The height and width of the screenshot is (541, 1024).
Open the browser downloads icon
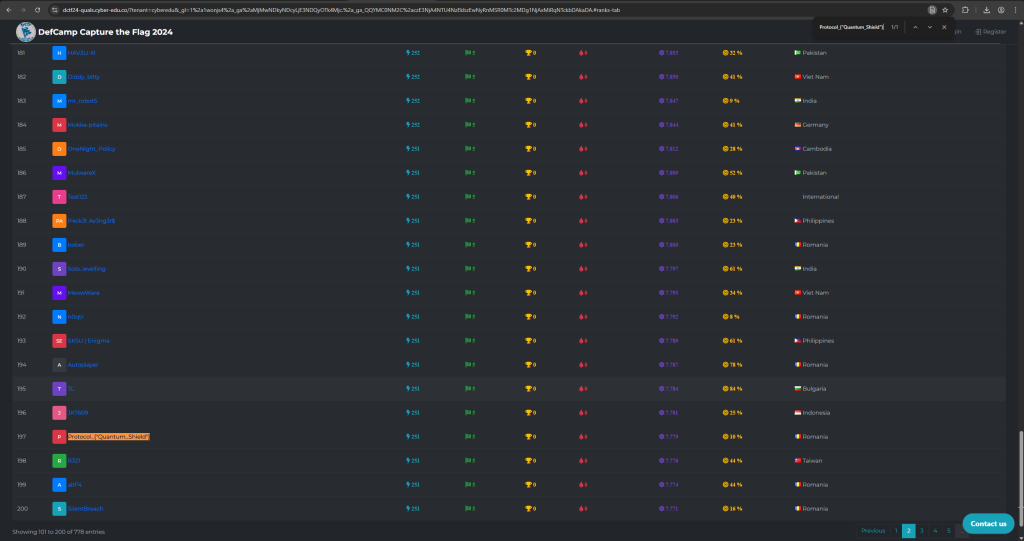point(986,9)
